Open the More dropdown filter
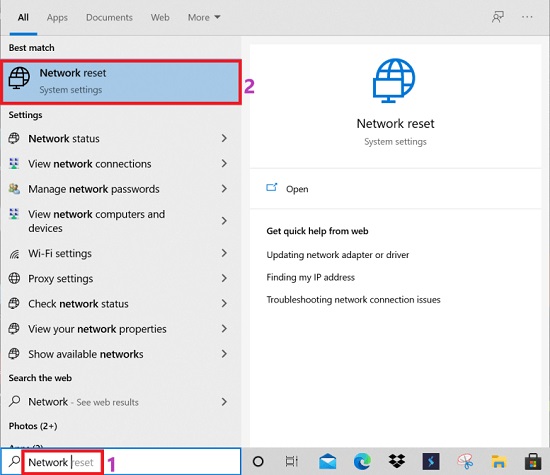This screenshot has width=550, height=475. point(204,18)
